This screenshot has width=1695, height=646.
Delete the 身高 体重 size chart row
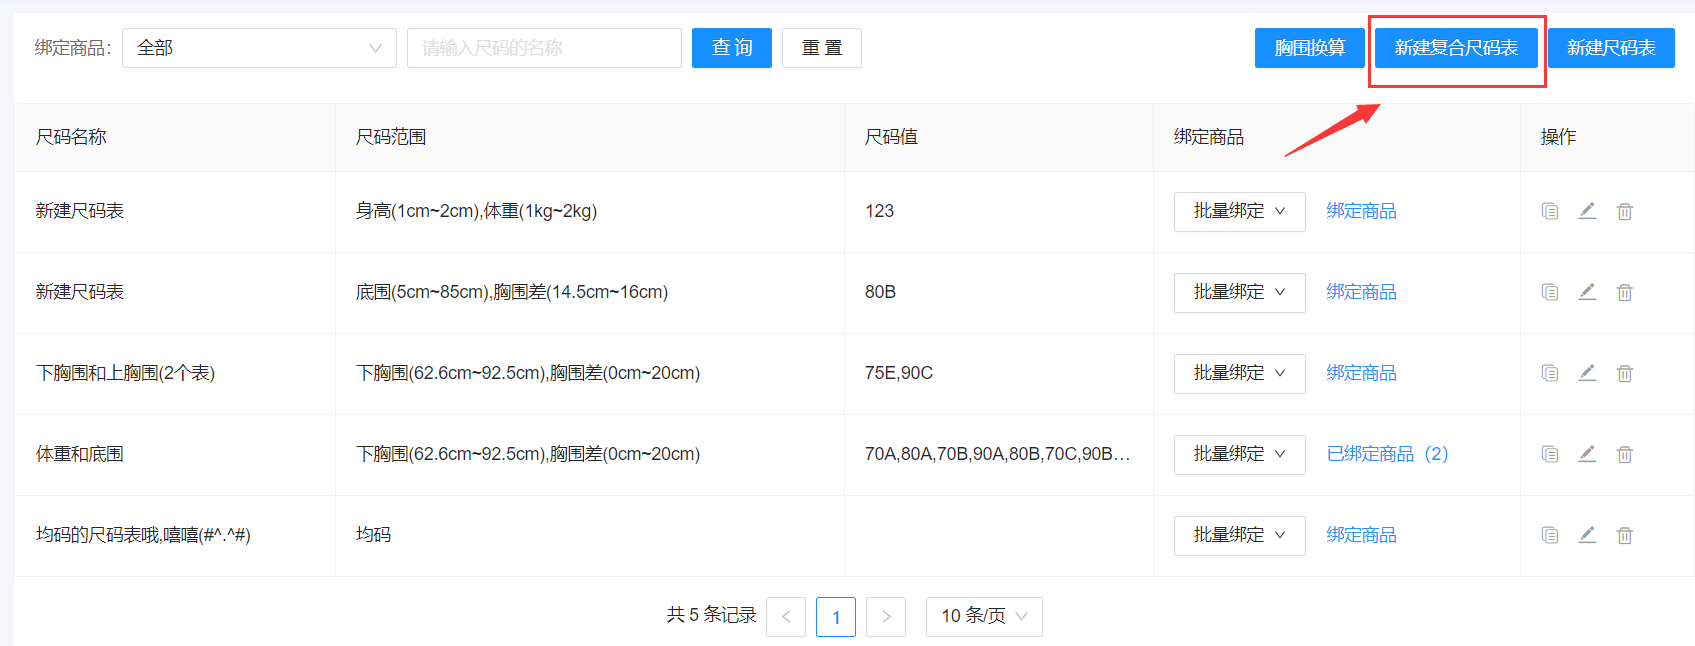coord(1625,211)
